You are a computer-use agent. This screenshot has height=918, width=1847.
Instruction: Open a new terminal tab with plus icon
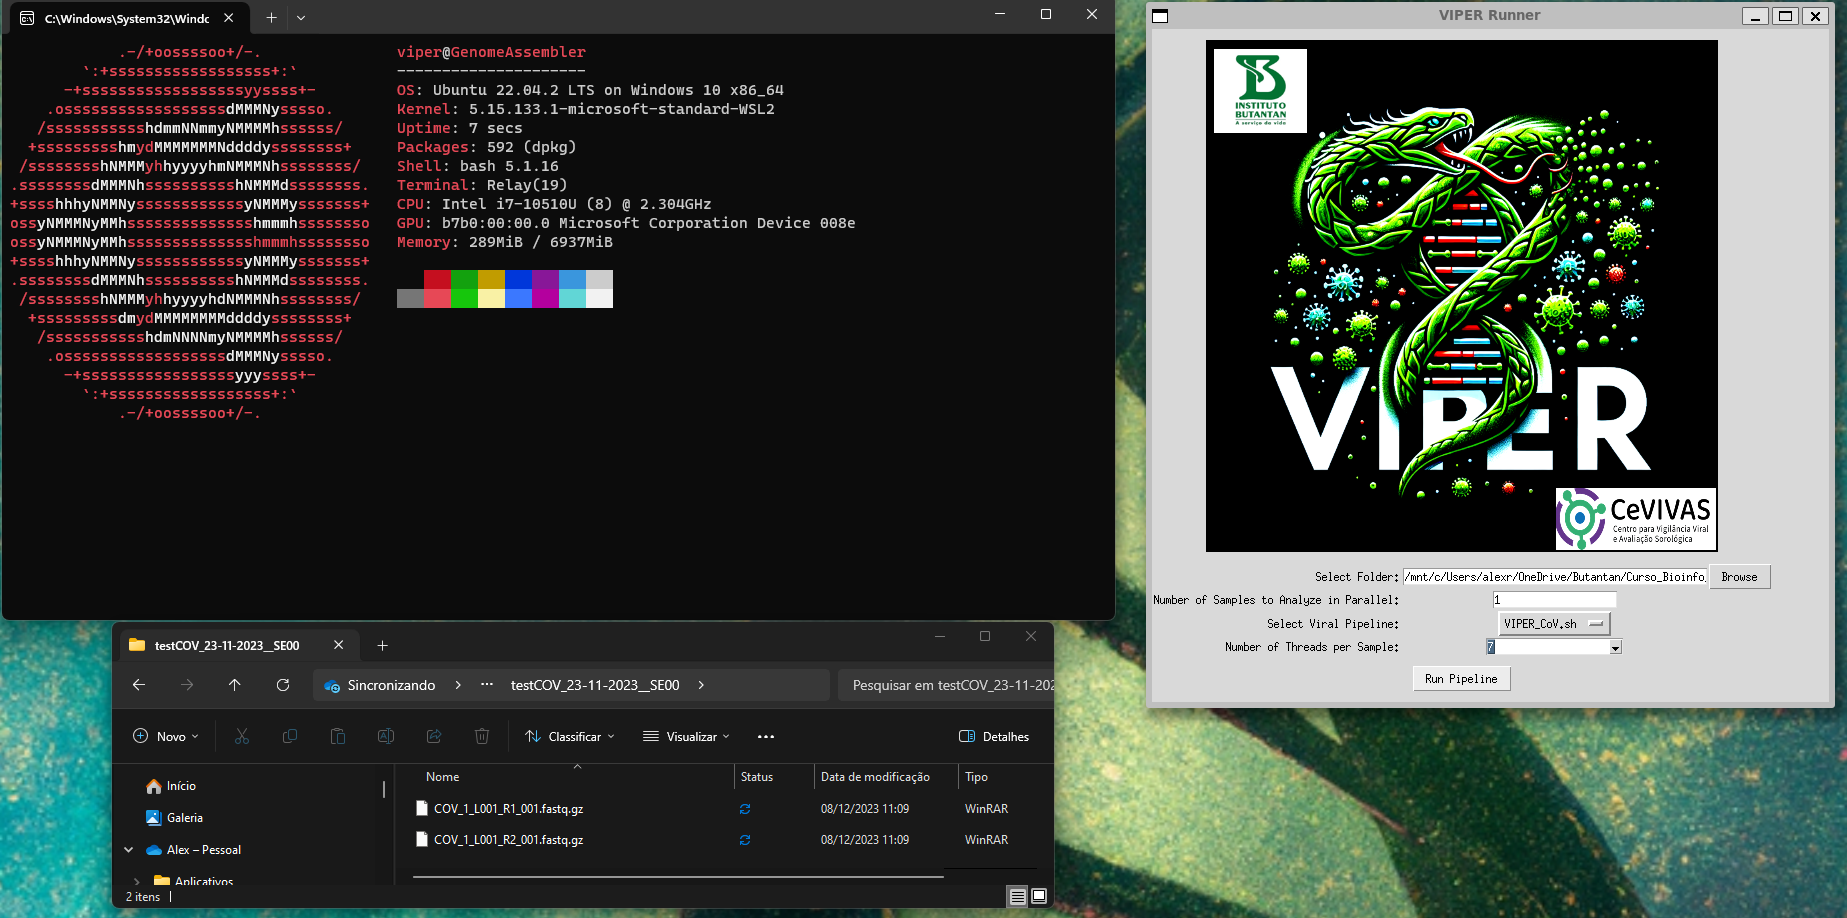click(x=271, y=18)
